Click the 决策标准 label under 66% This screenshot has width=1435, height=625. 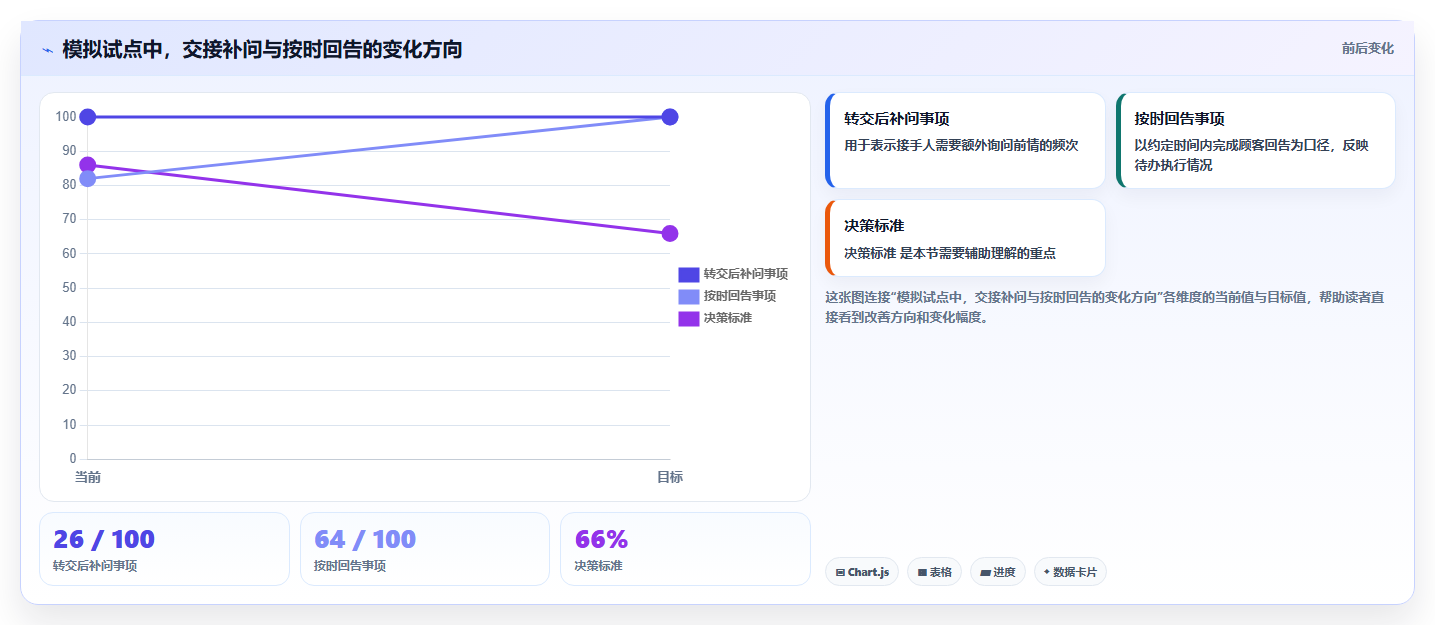pyautogui.click(x=598, y=566)
